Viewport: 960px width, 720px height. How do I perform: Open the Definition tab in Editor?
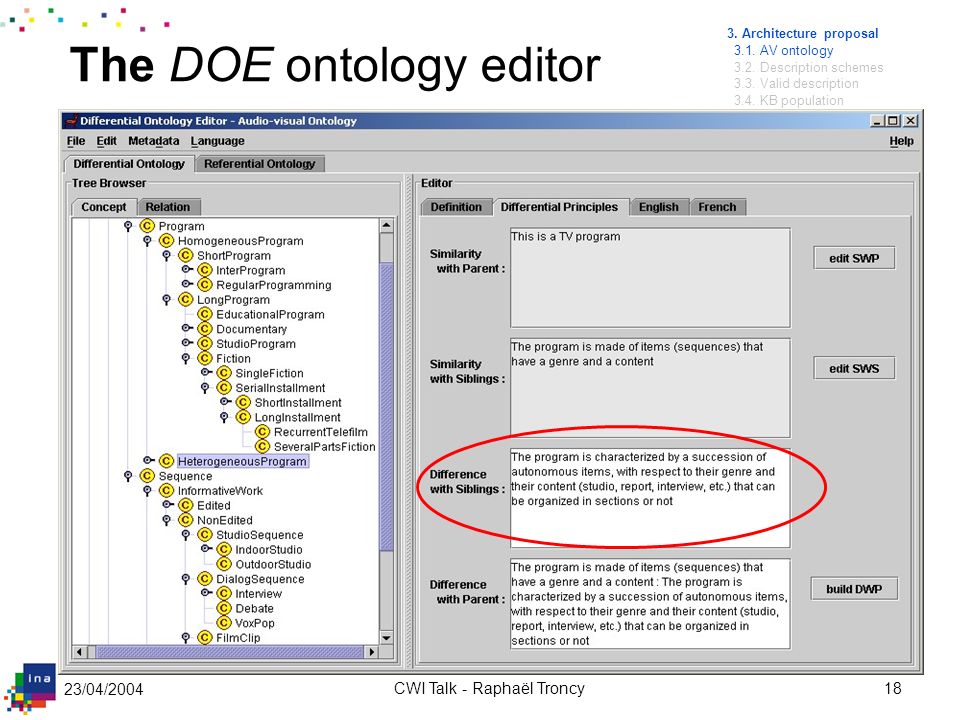(x=456, y=207)
